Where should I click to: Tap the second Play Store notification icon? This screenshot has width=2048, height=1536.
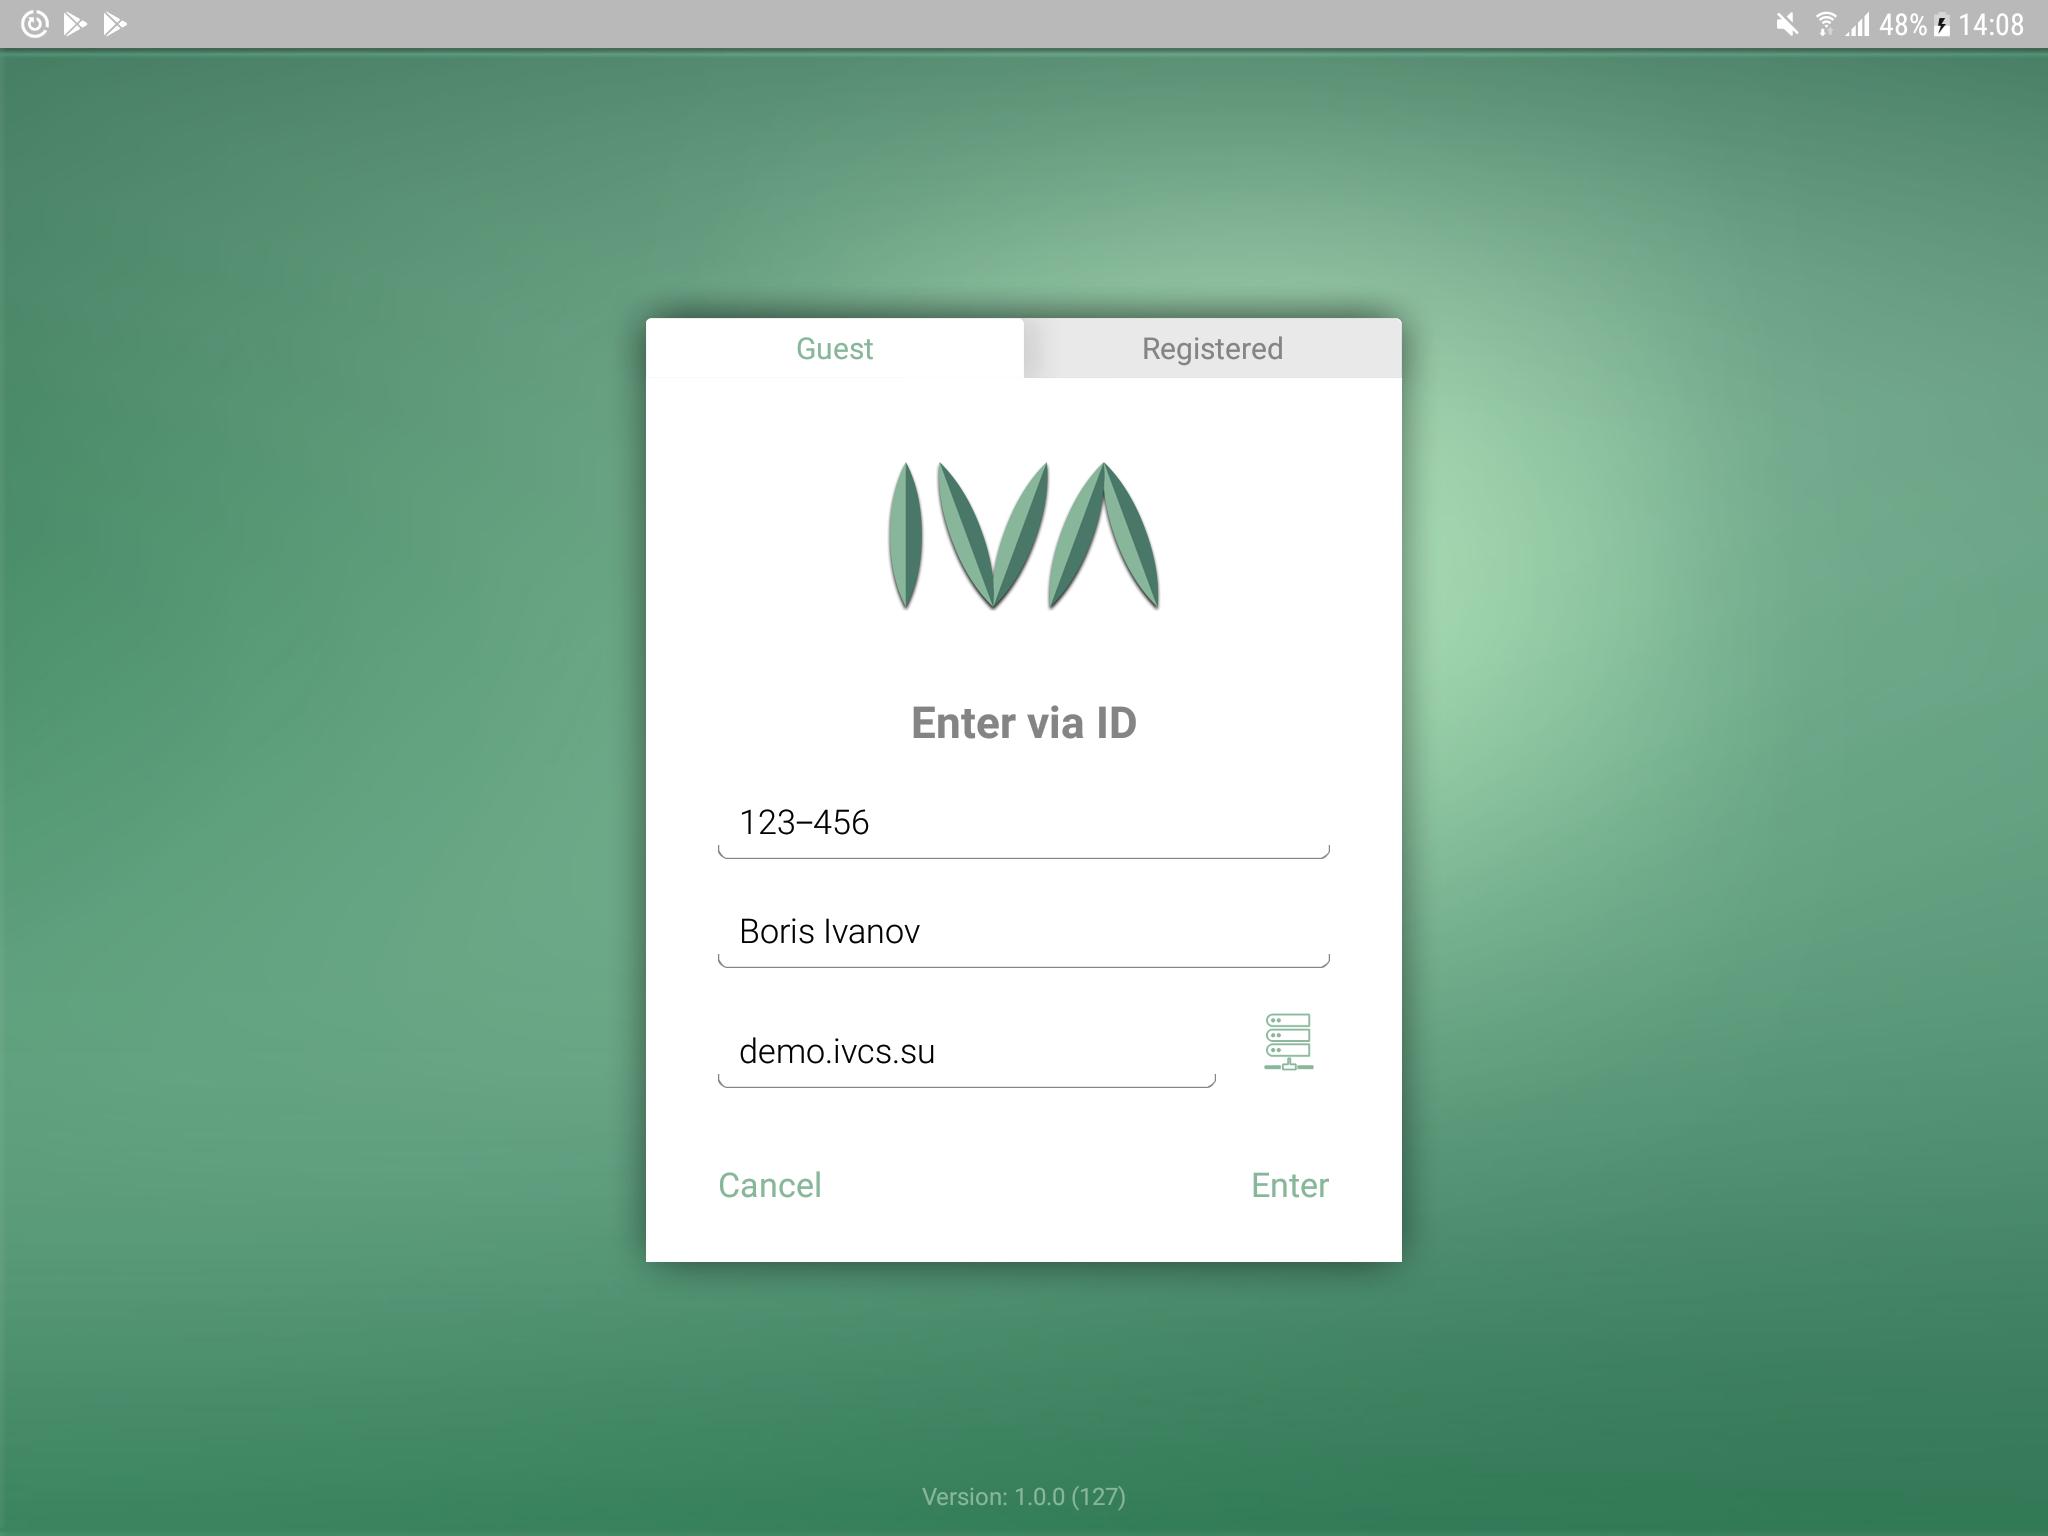115,24
